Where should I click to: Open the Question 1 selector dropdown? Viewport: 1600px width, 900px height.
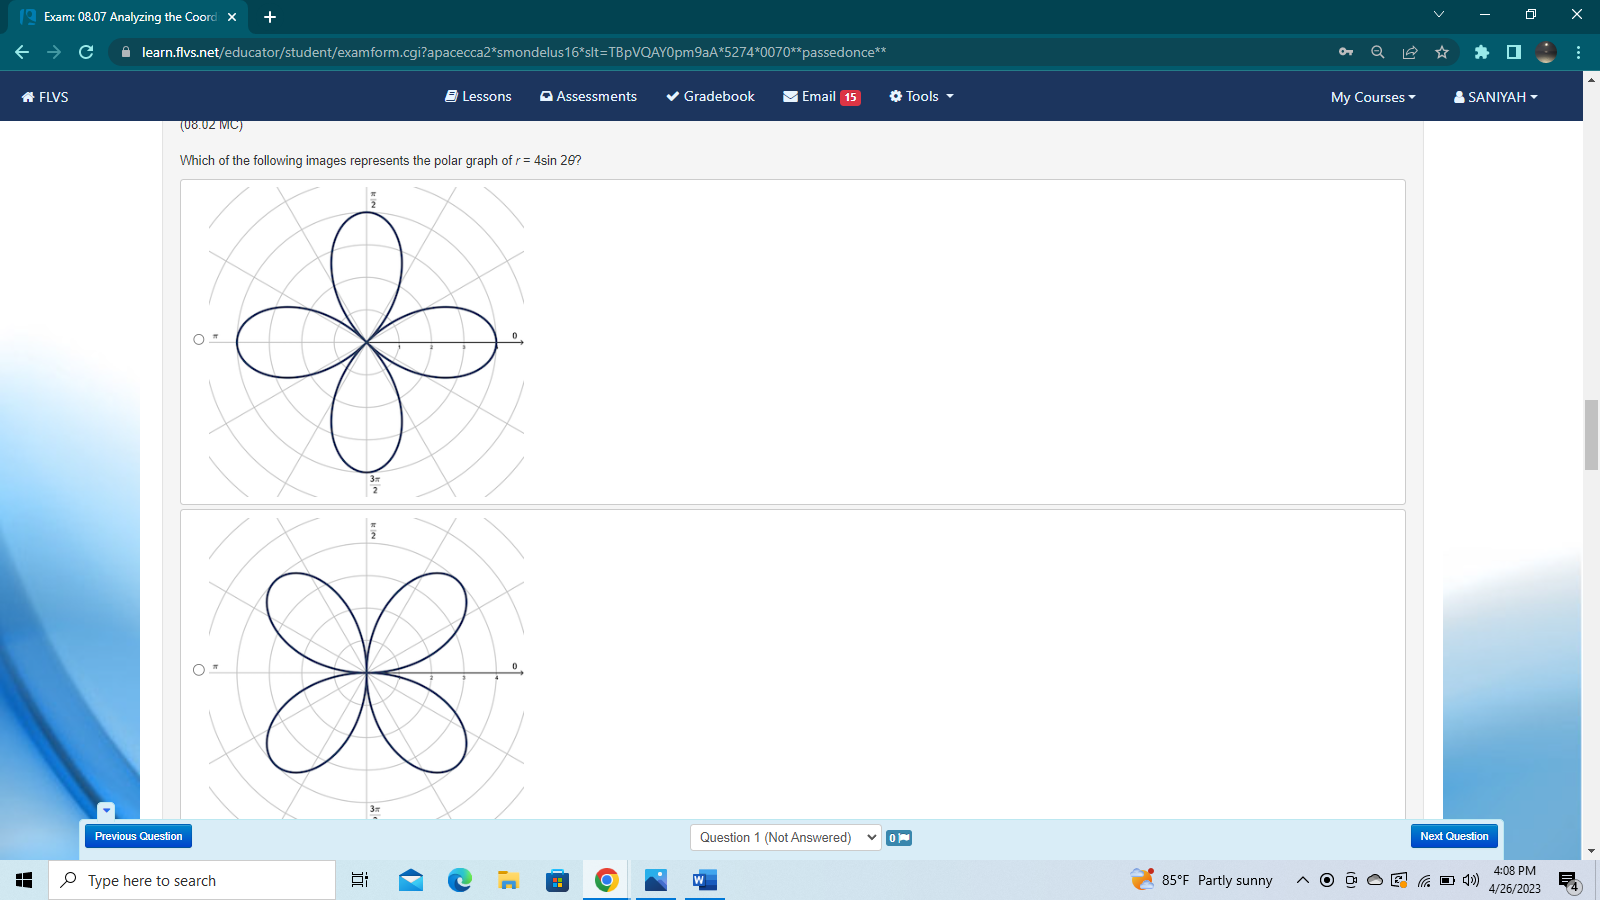pos(785,837)
